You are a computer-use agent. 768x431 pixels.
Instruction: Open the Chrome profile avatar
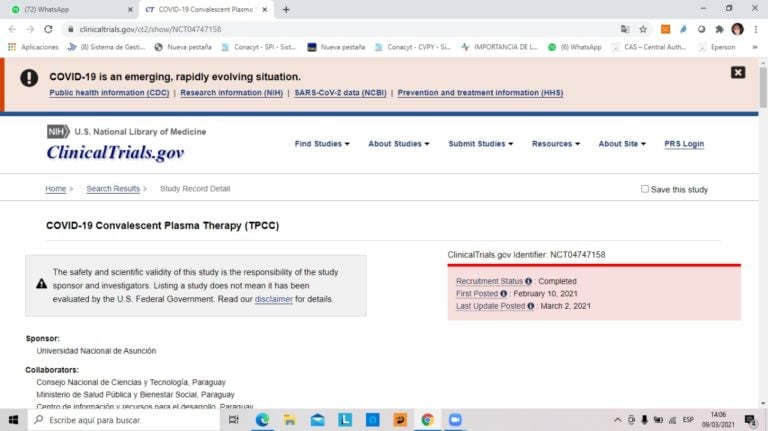pyautogui.click(x=737, y=29)
